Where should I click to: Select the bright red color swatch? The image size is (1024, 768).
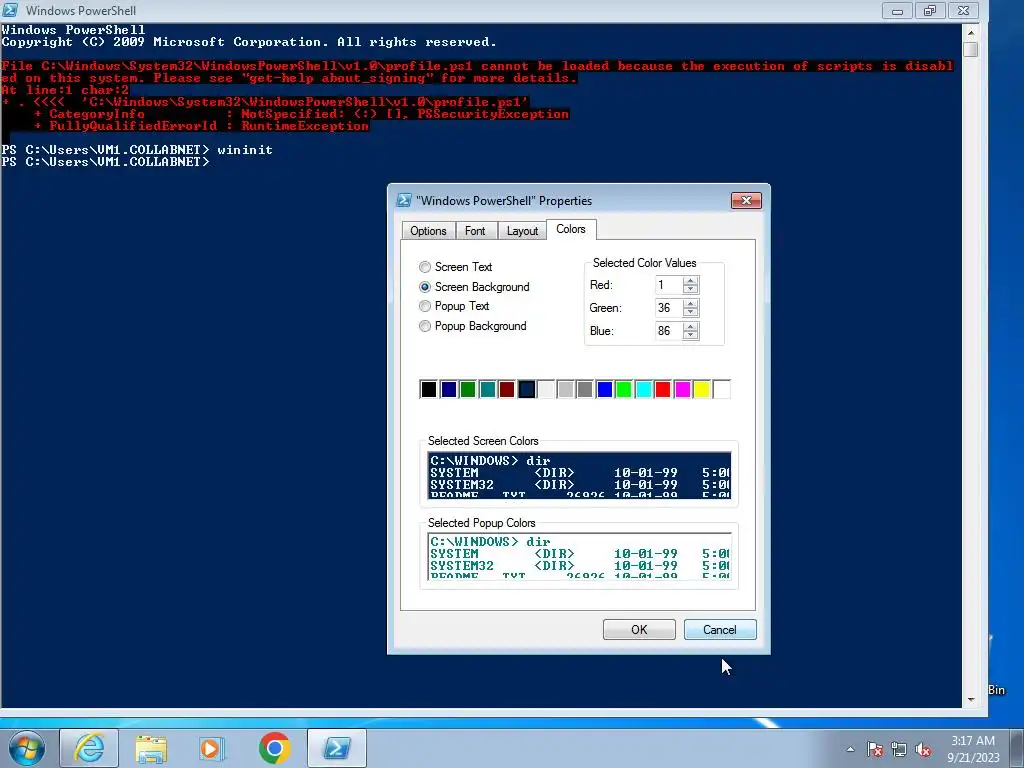click(x=663, y=389)
